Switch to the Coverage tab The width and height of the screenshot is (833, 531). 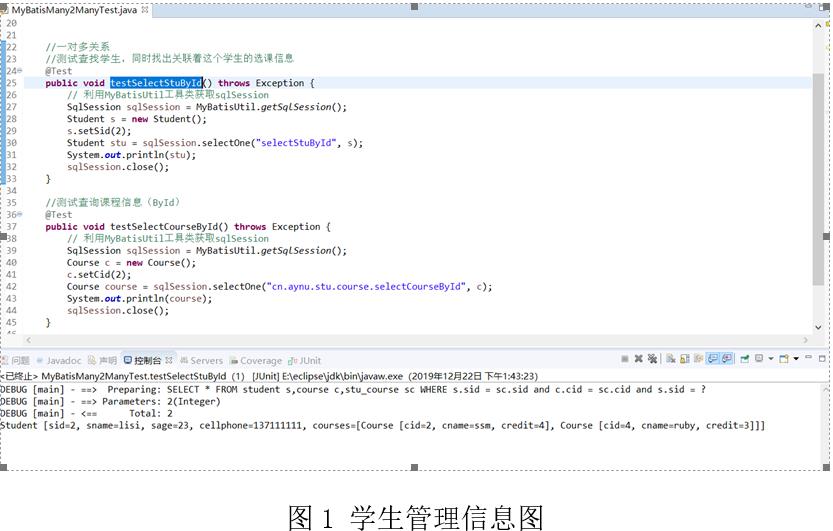256,361
